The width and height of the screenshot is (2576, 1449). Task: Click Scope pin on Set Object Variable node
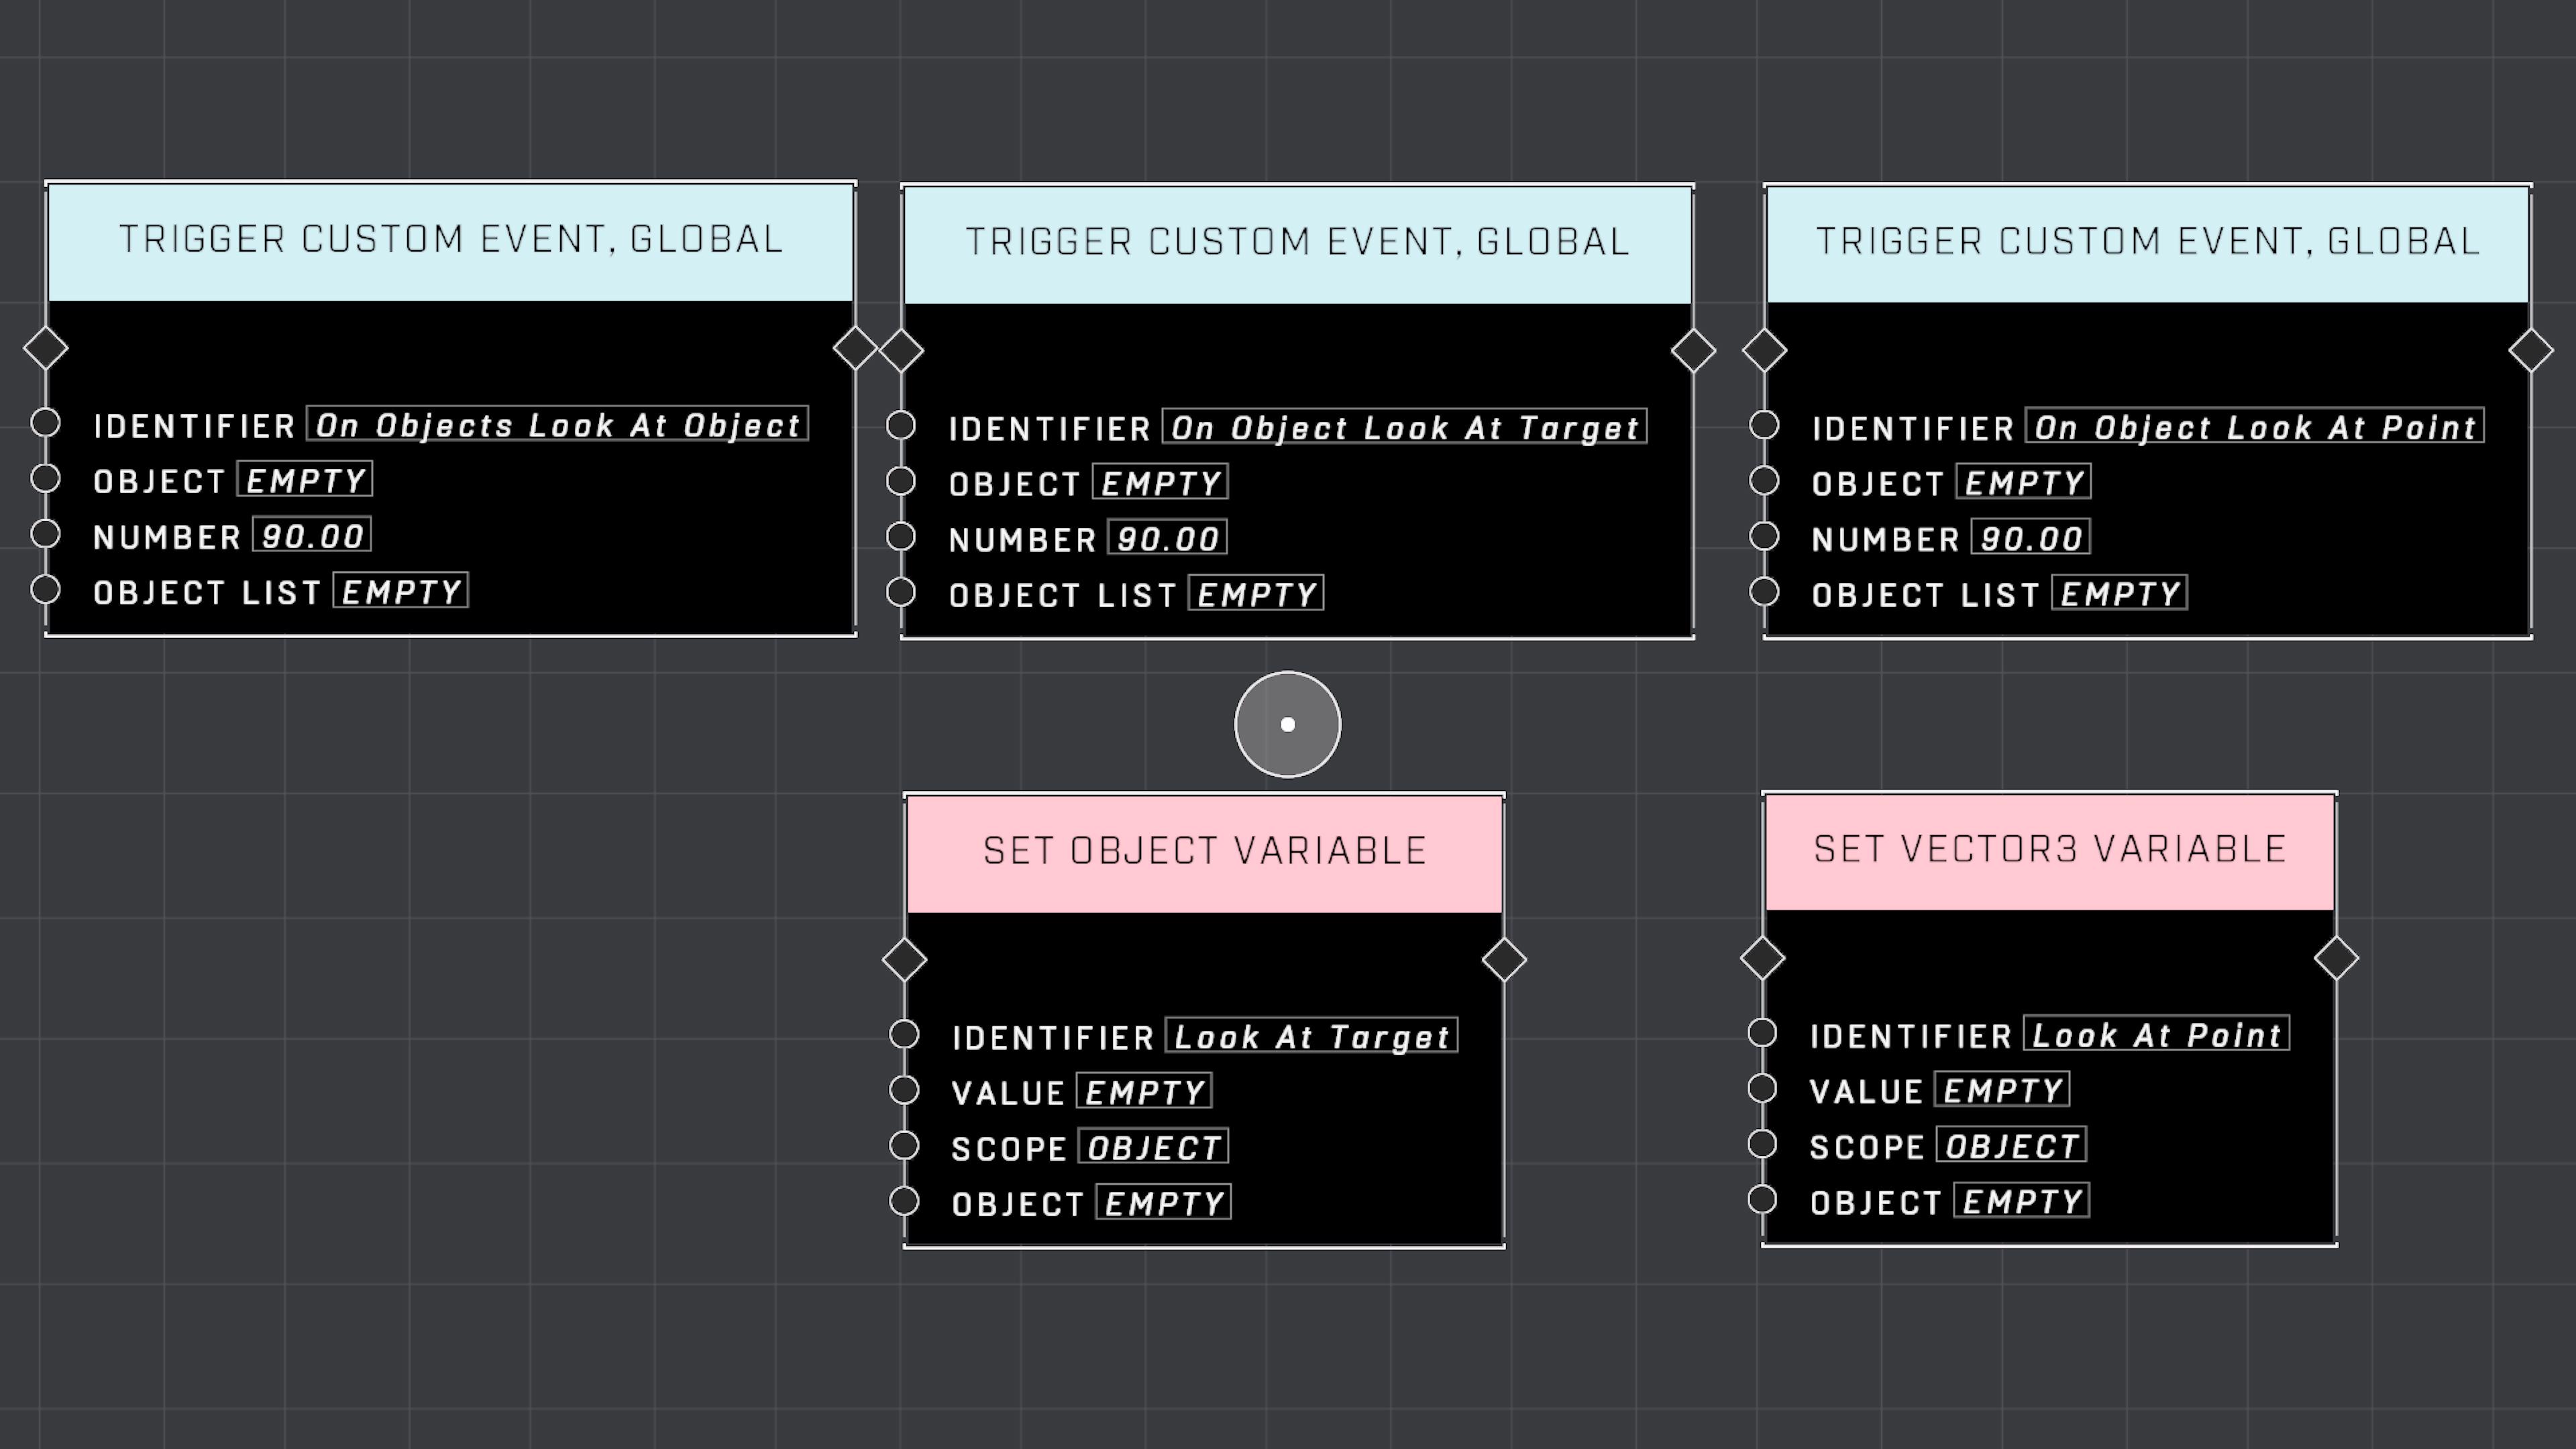(904, 1145)
